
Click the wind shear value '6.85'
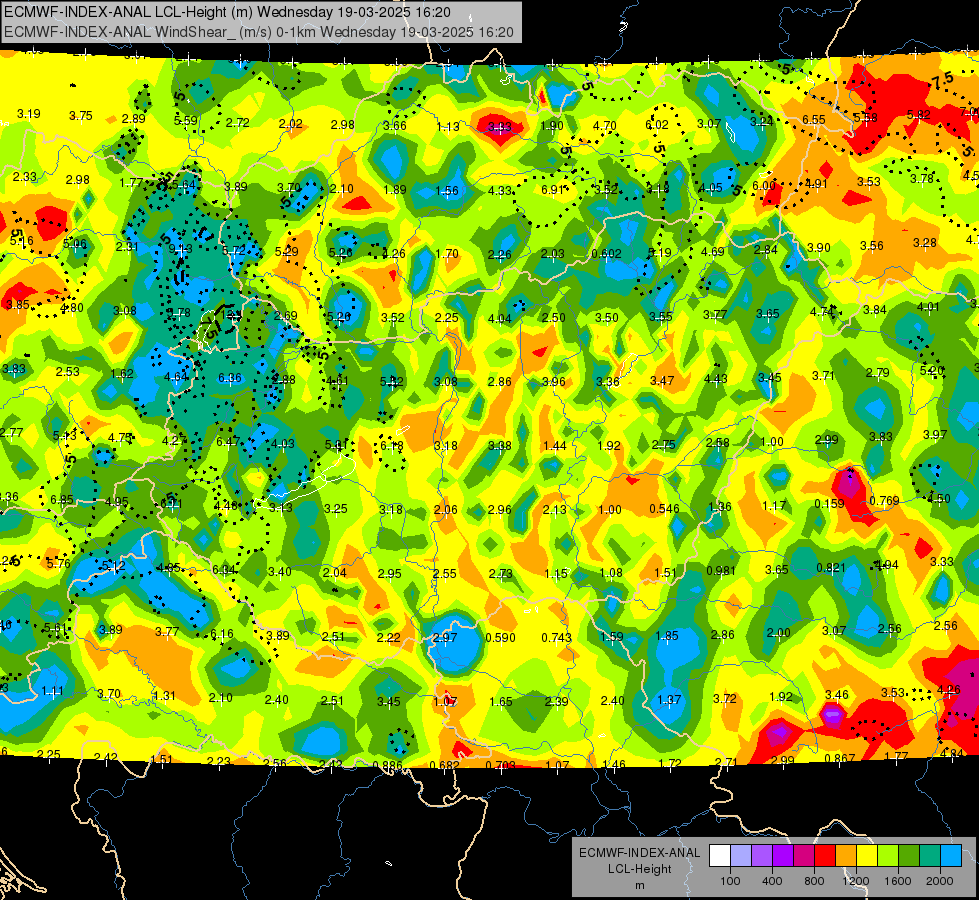[62, 500]
